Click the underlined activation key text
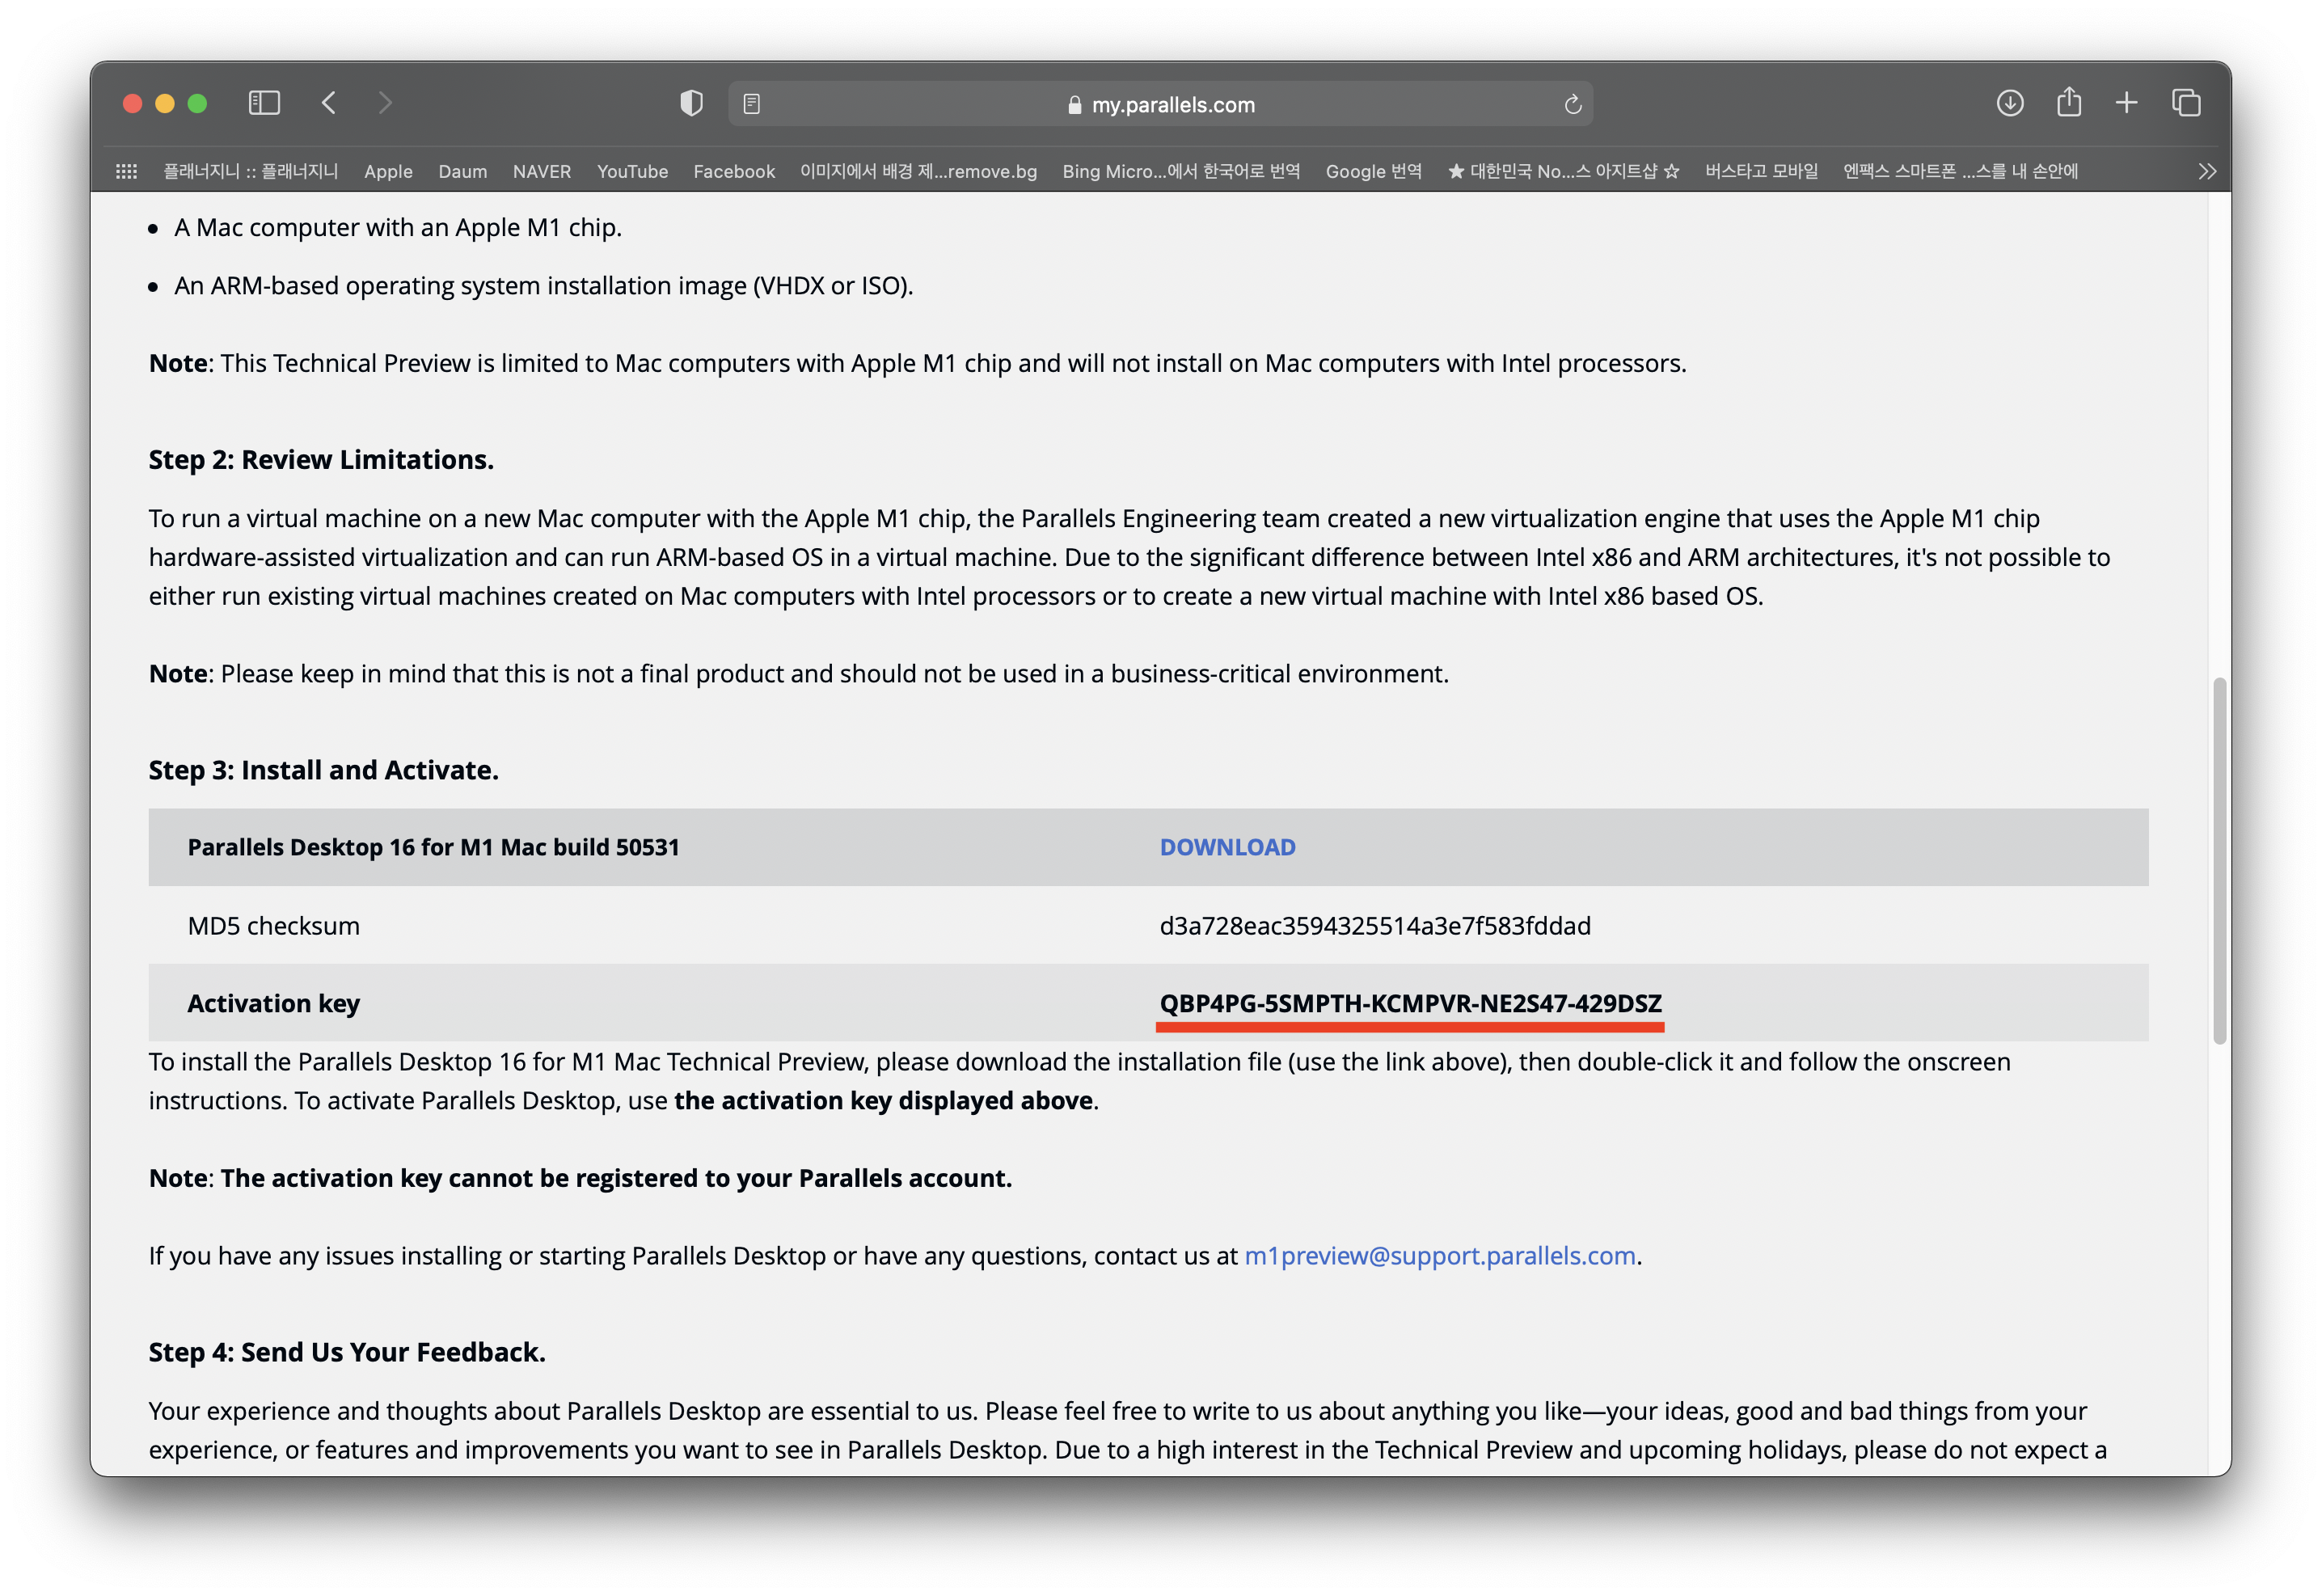 tap(1410, 1003)
